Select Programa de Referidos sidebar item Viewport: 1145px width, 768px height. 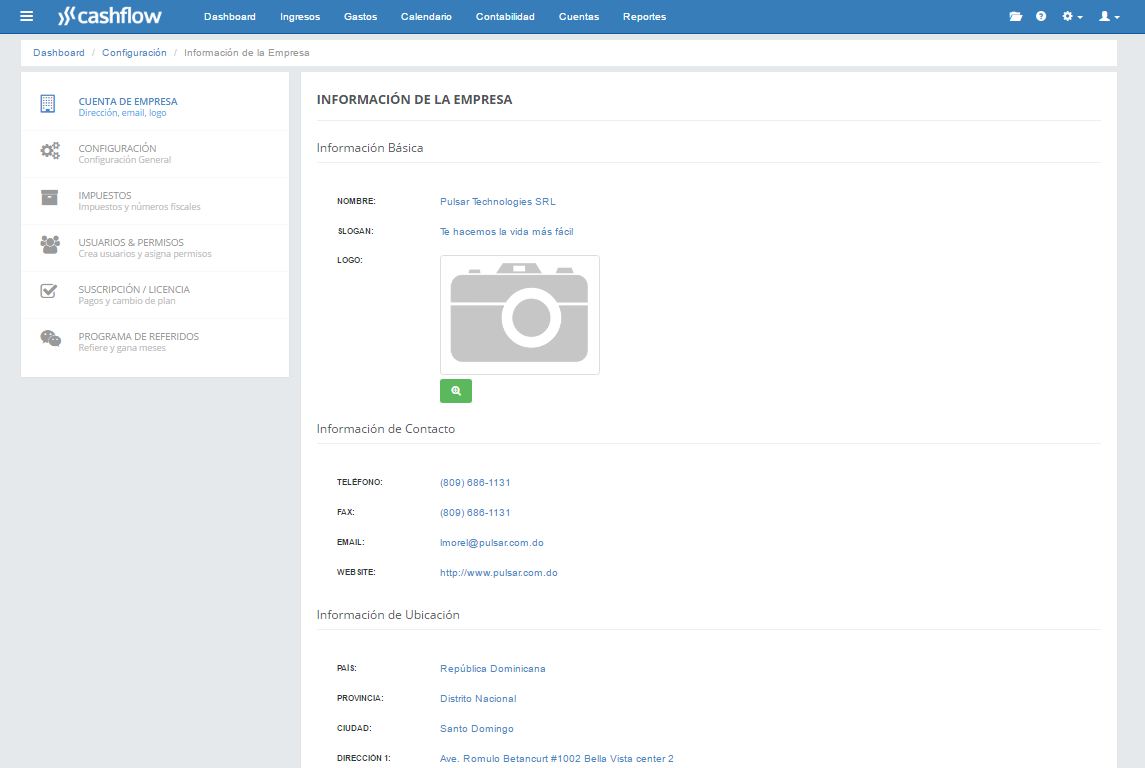(155, 342)
